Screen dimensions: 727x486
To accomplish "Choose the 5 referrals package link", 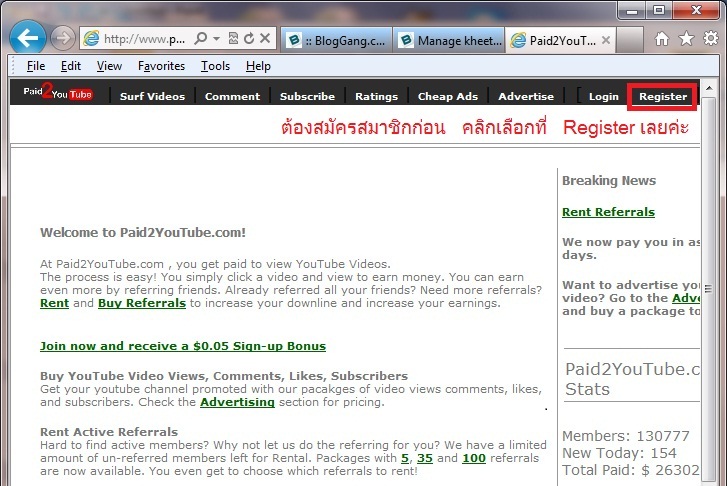I will [405, 458].
